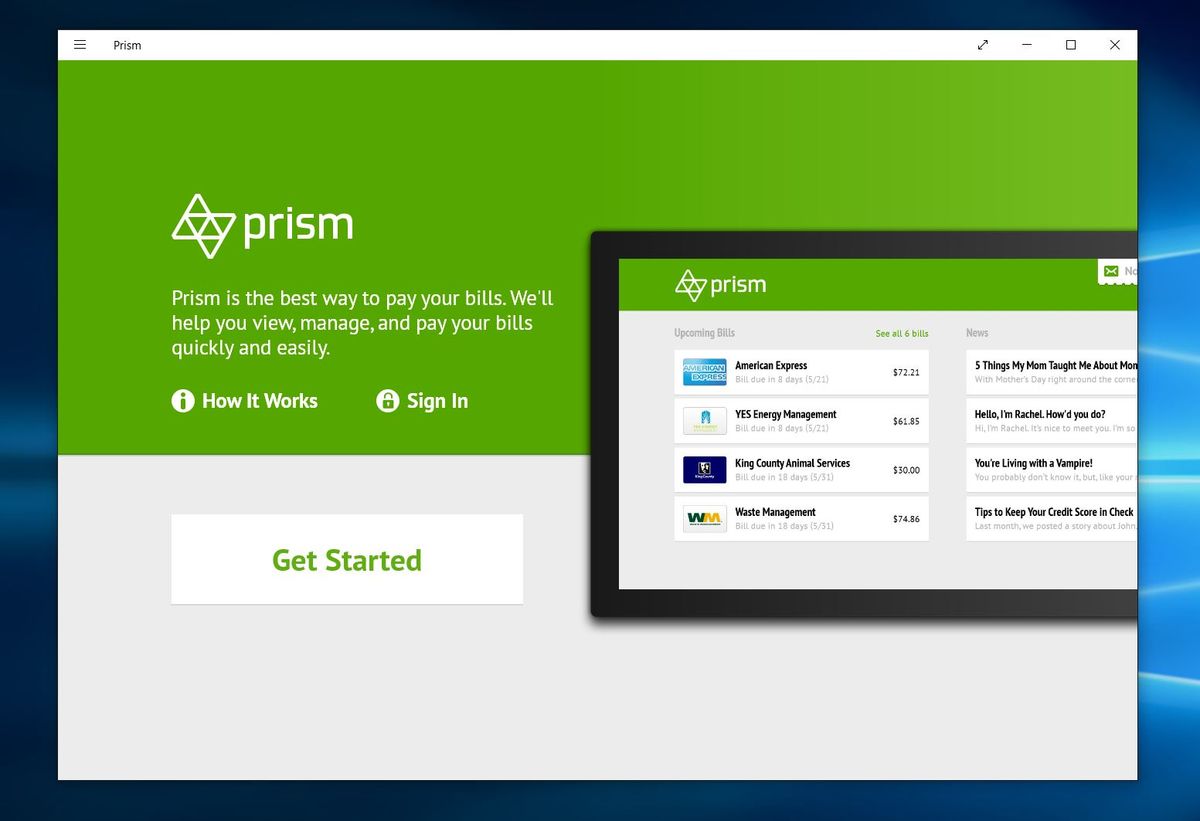Toggle full screen with the diagonal arrows icon
This screenshot has height=821, width=1200.
[982, 44]
